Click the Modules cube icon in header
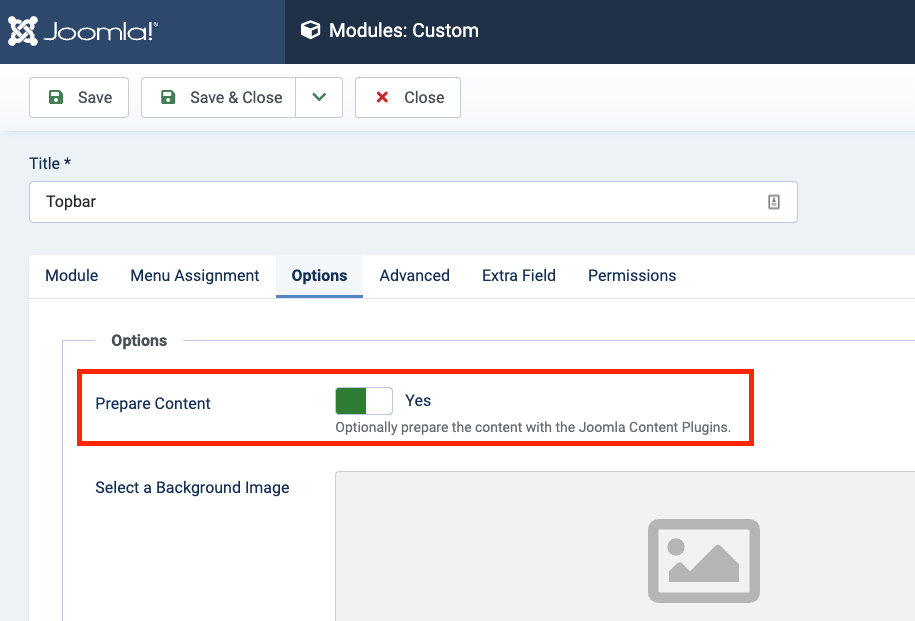 pyautogui.click(x=310, y=30)
